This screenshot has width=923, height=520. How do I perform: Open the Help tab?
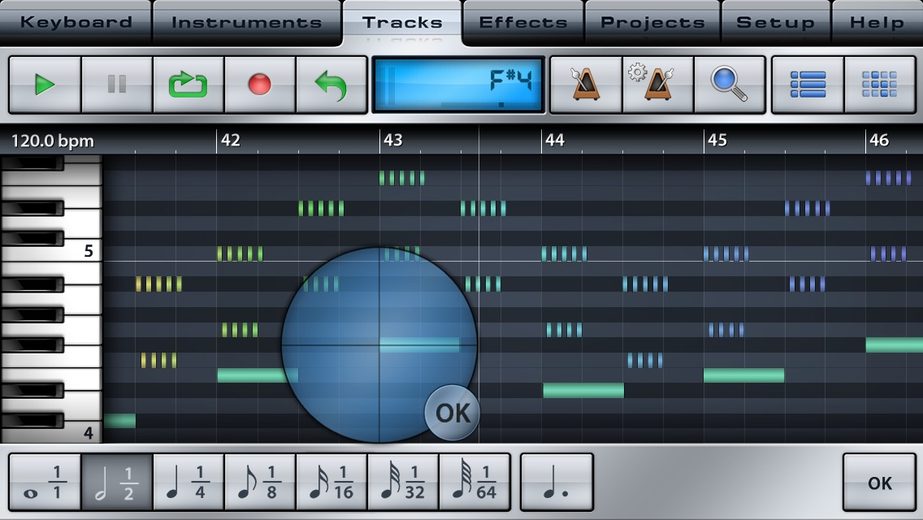click(876, 22)
